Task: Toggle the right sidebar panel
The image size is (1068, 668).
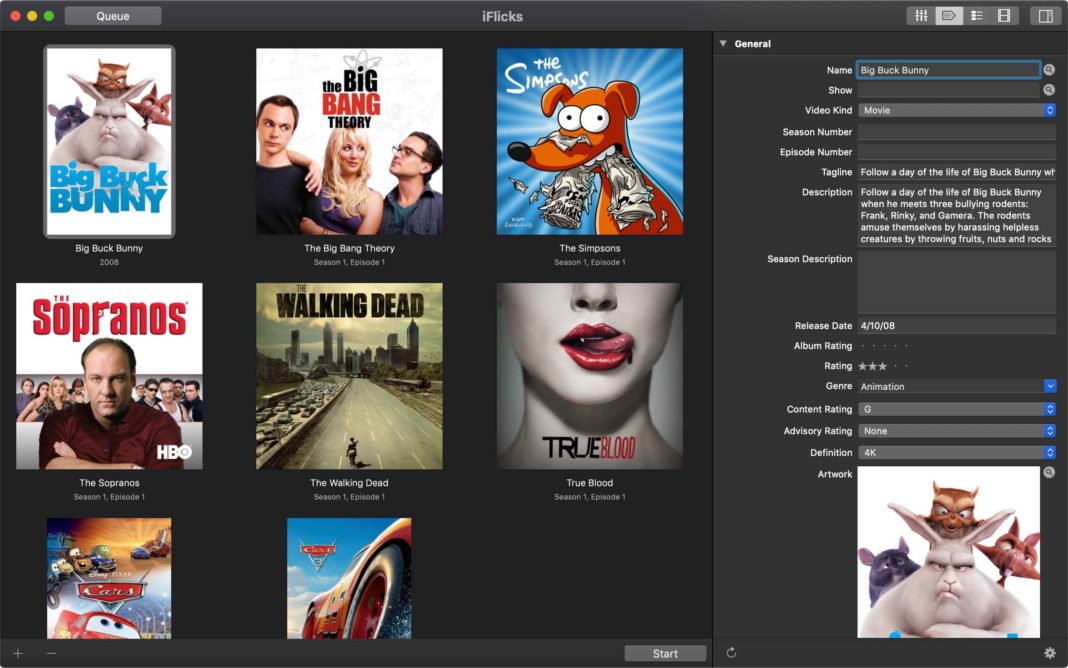Action: (x=1045, y=16)
